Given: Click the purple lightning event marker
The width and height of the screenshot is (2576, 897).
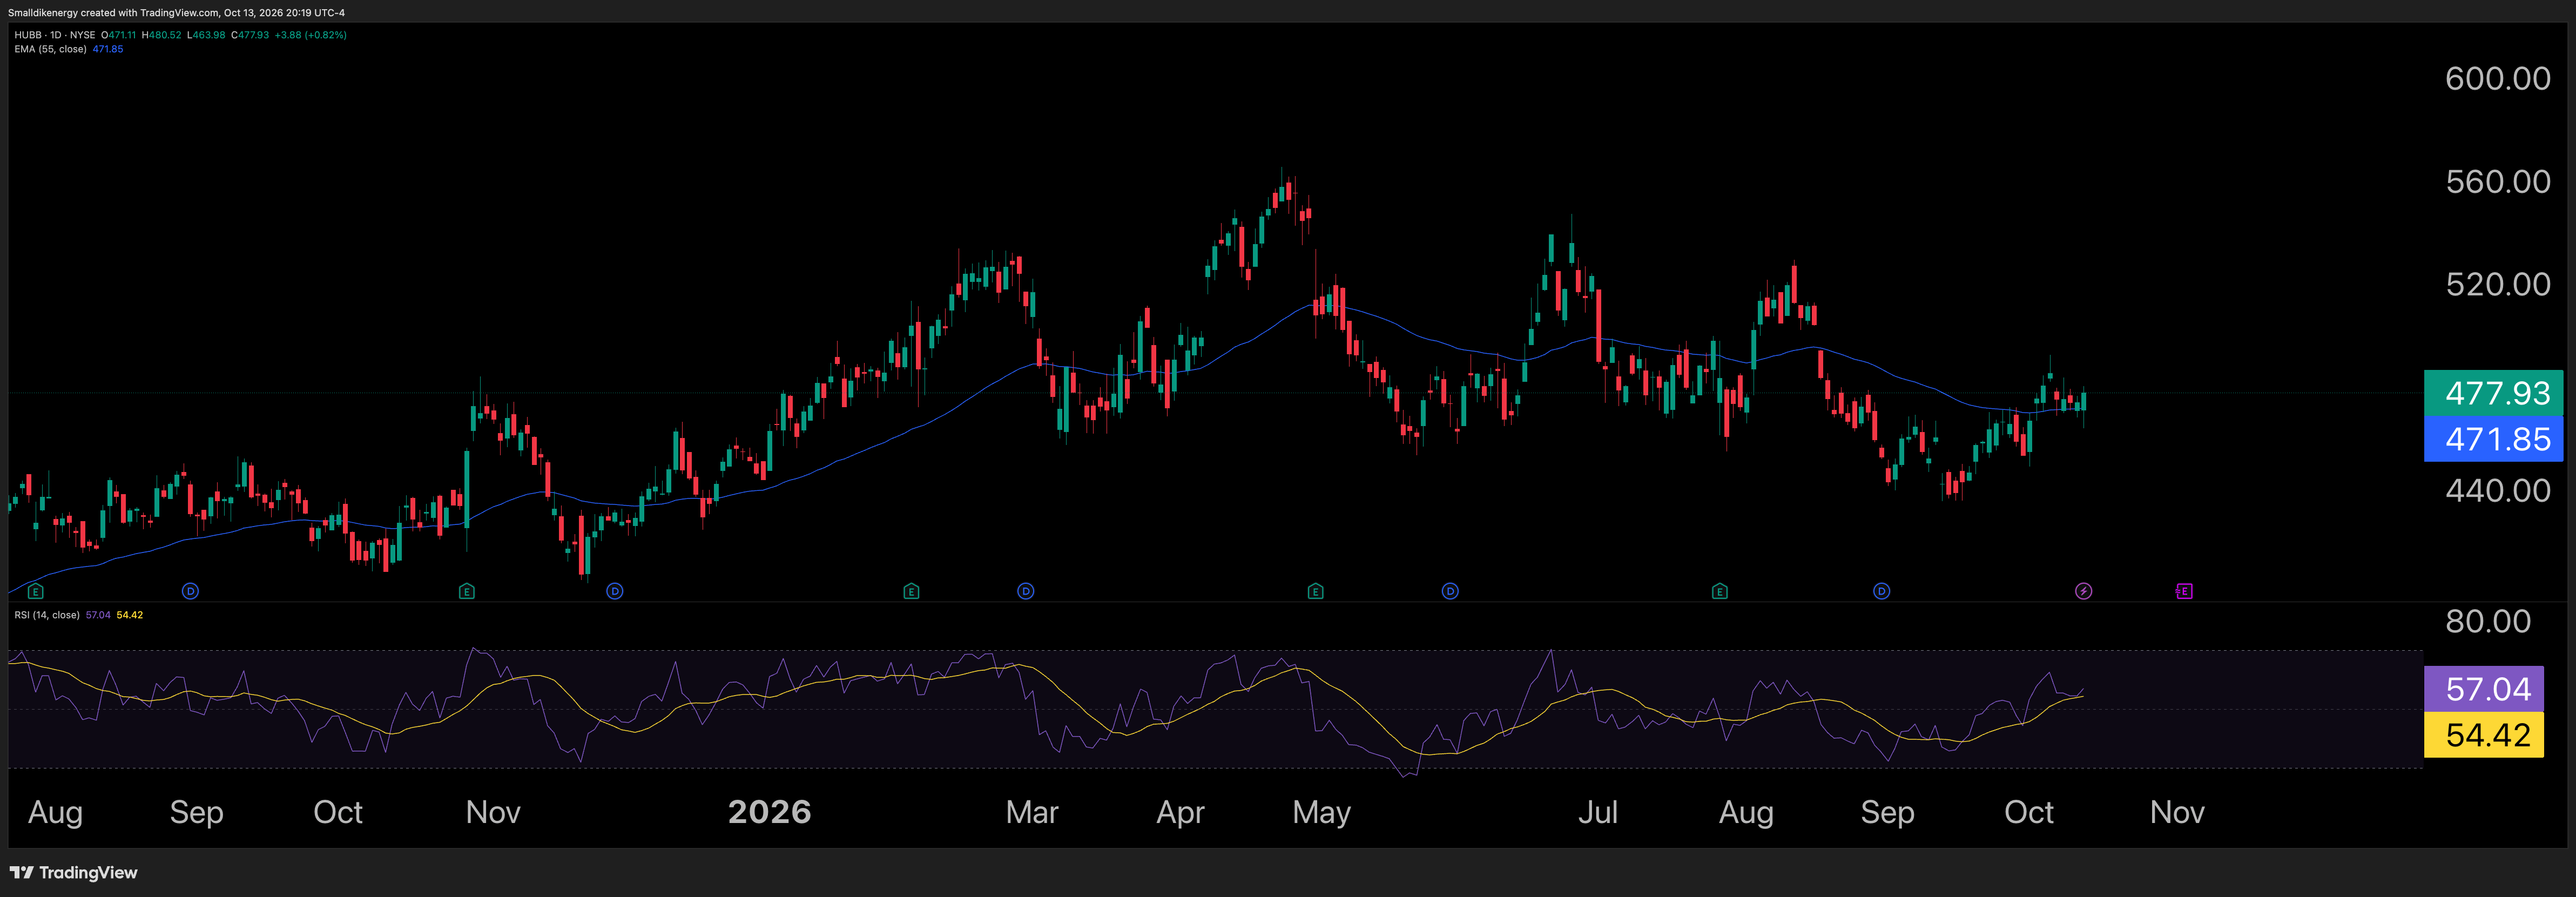Looking at the screenshot, I should click(x=2083, y=591).
